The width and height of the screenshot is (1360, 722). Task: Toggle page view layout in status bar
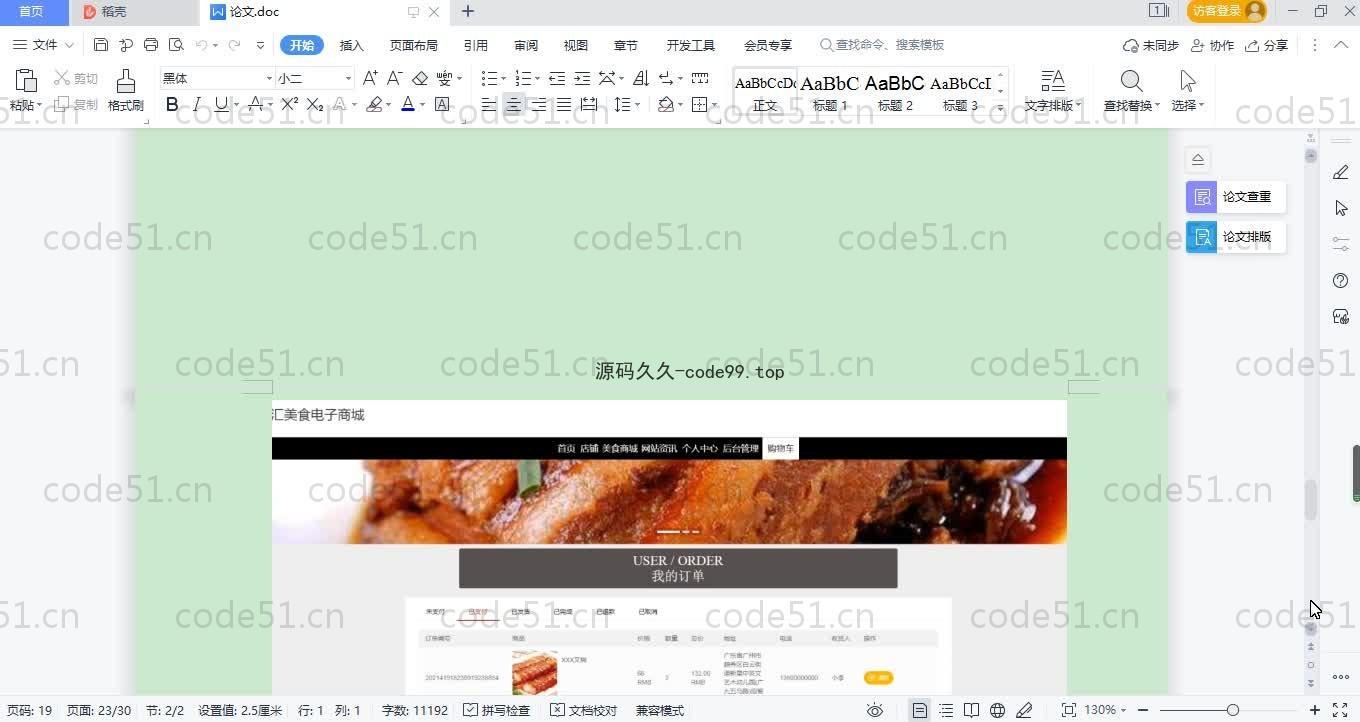(920, 710)
